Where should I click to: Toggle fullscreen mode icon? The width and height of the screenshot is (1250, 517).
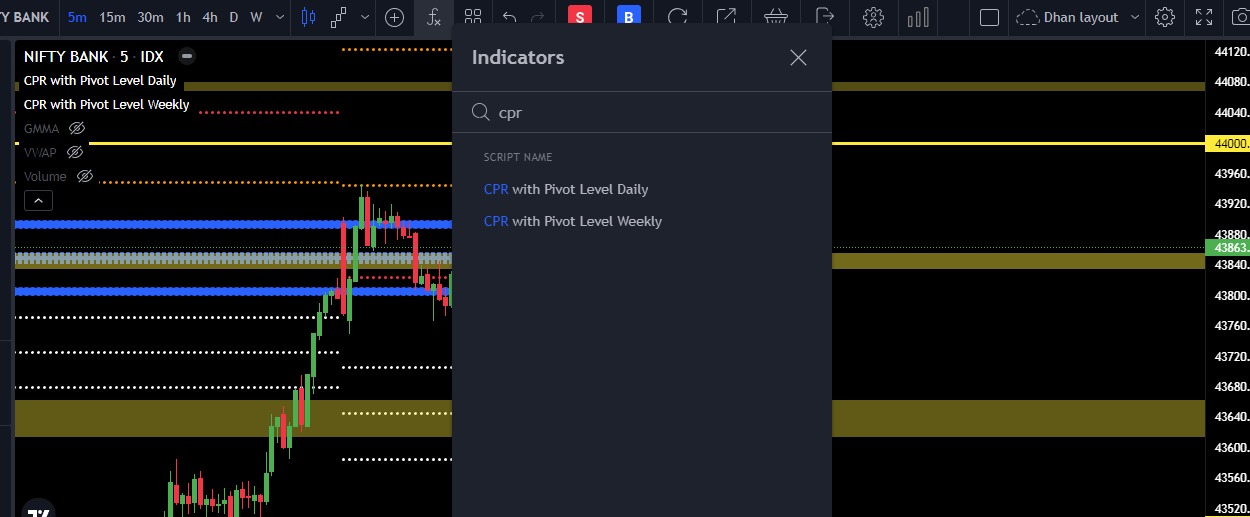1204,17
